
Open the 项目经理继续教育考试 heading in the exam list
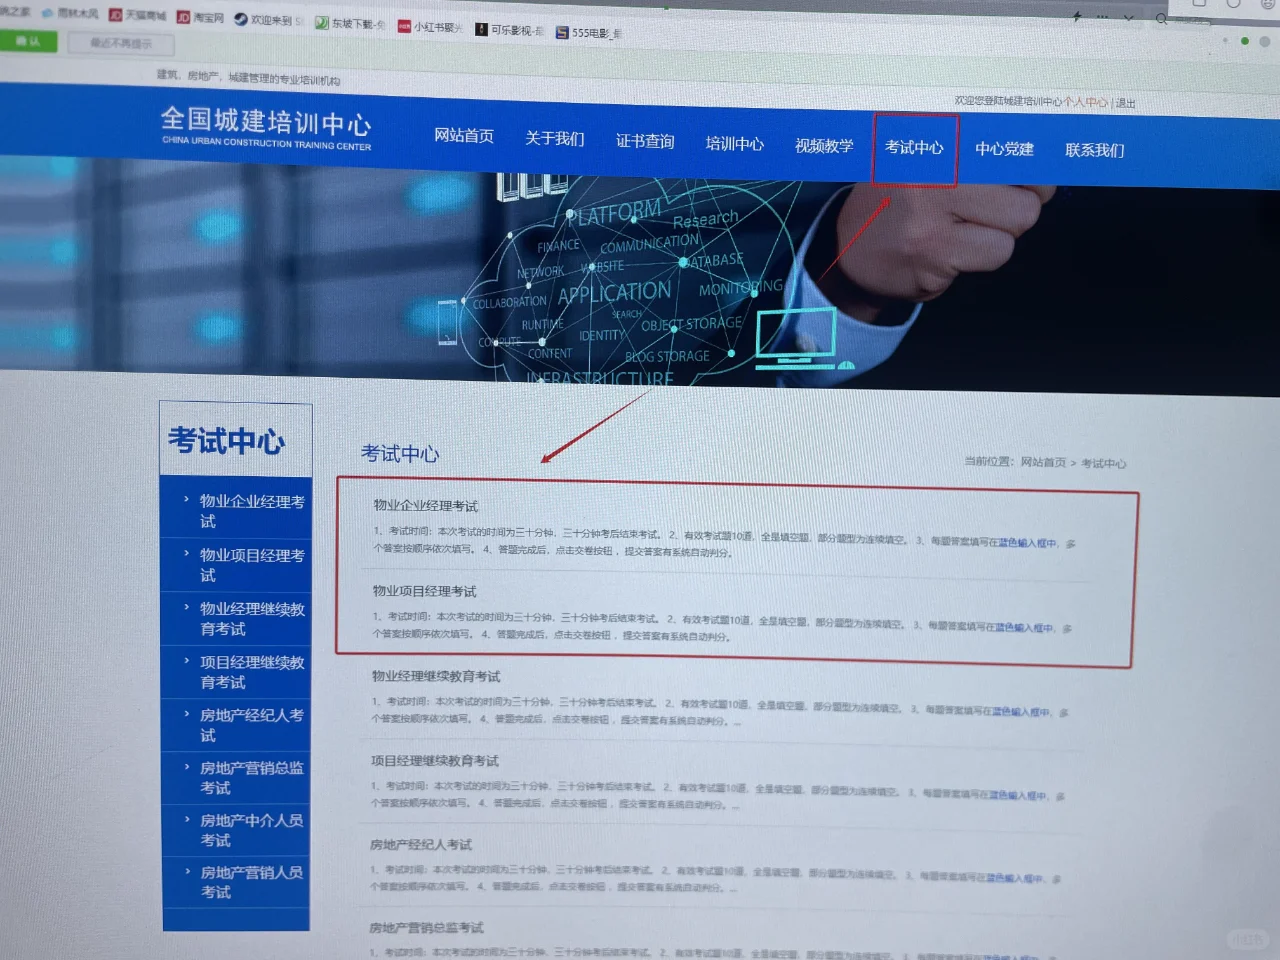coord(435,761)
